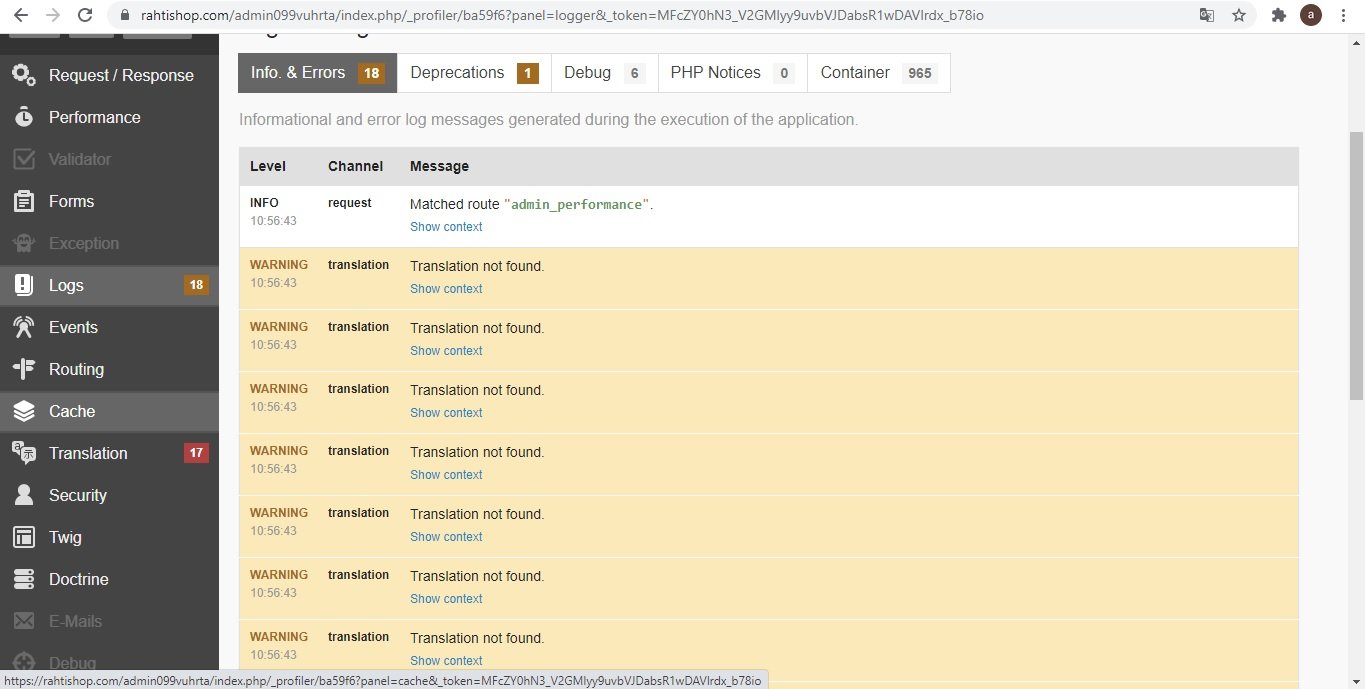Image resolution: width=1365 pixels, height=689 pixels.
Task: Open the Extensions puzzle icon
Action: (1278, 15)
